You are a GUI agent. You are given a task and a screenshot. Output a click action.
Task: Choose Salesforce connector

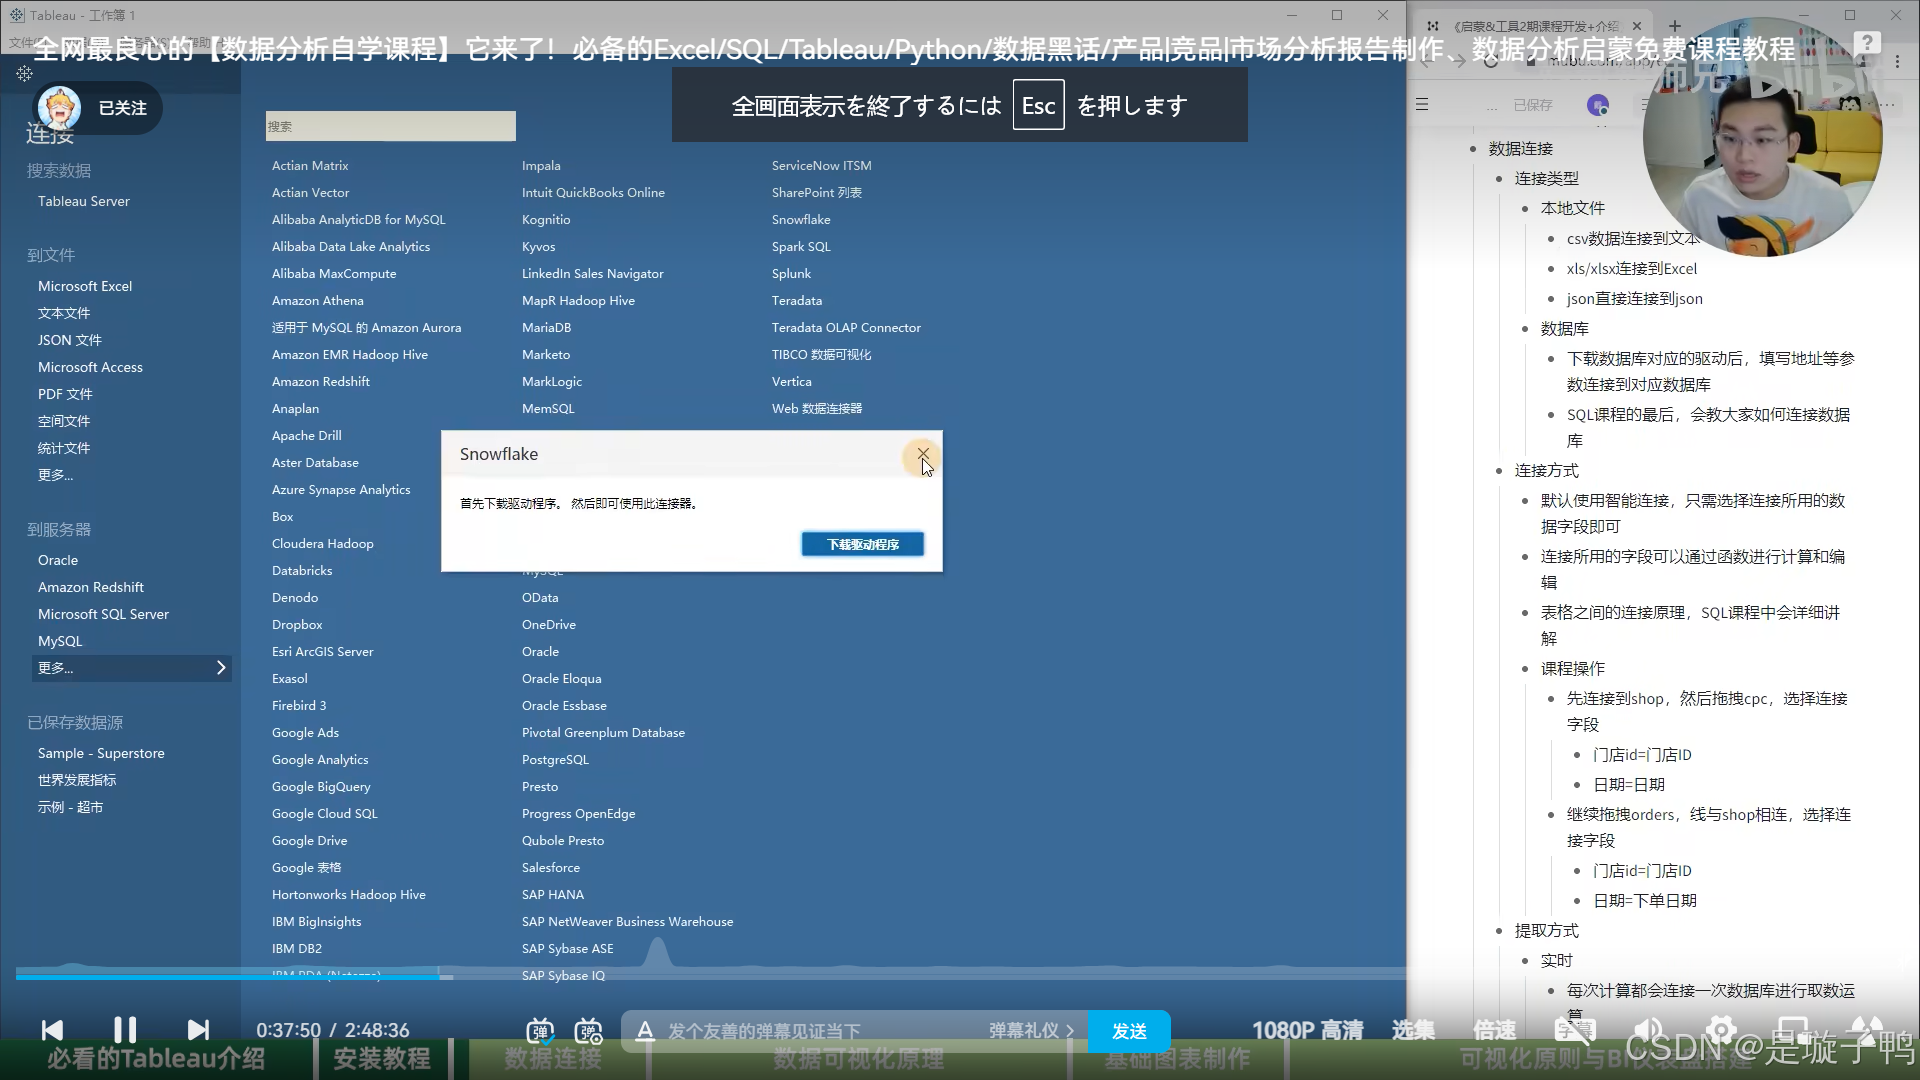551,867
